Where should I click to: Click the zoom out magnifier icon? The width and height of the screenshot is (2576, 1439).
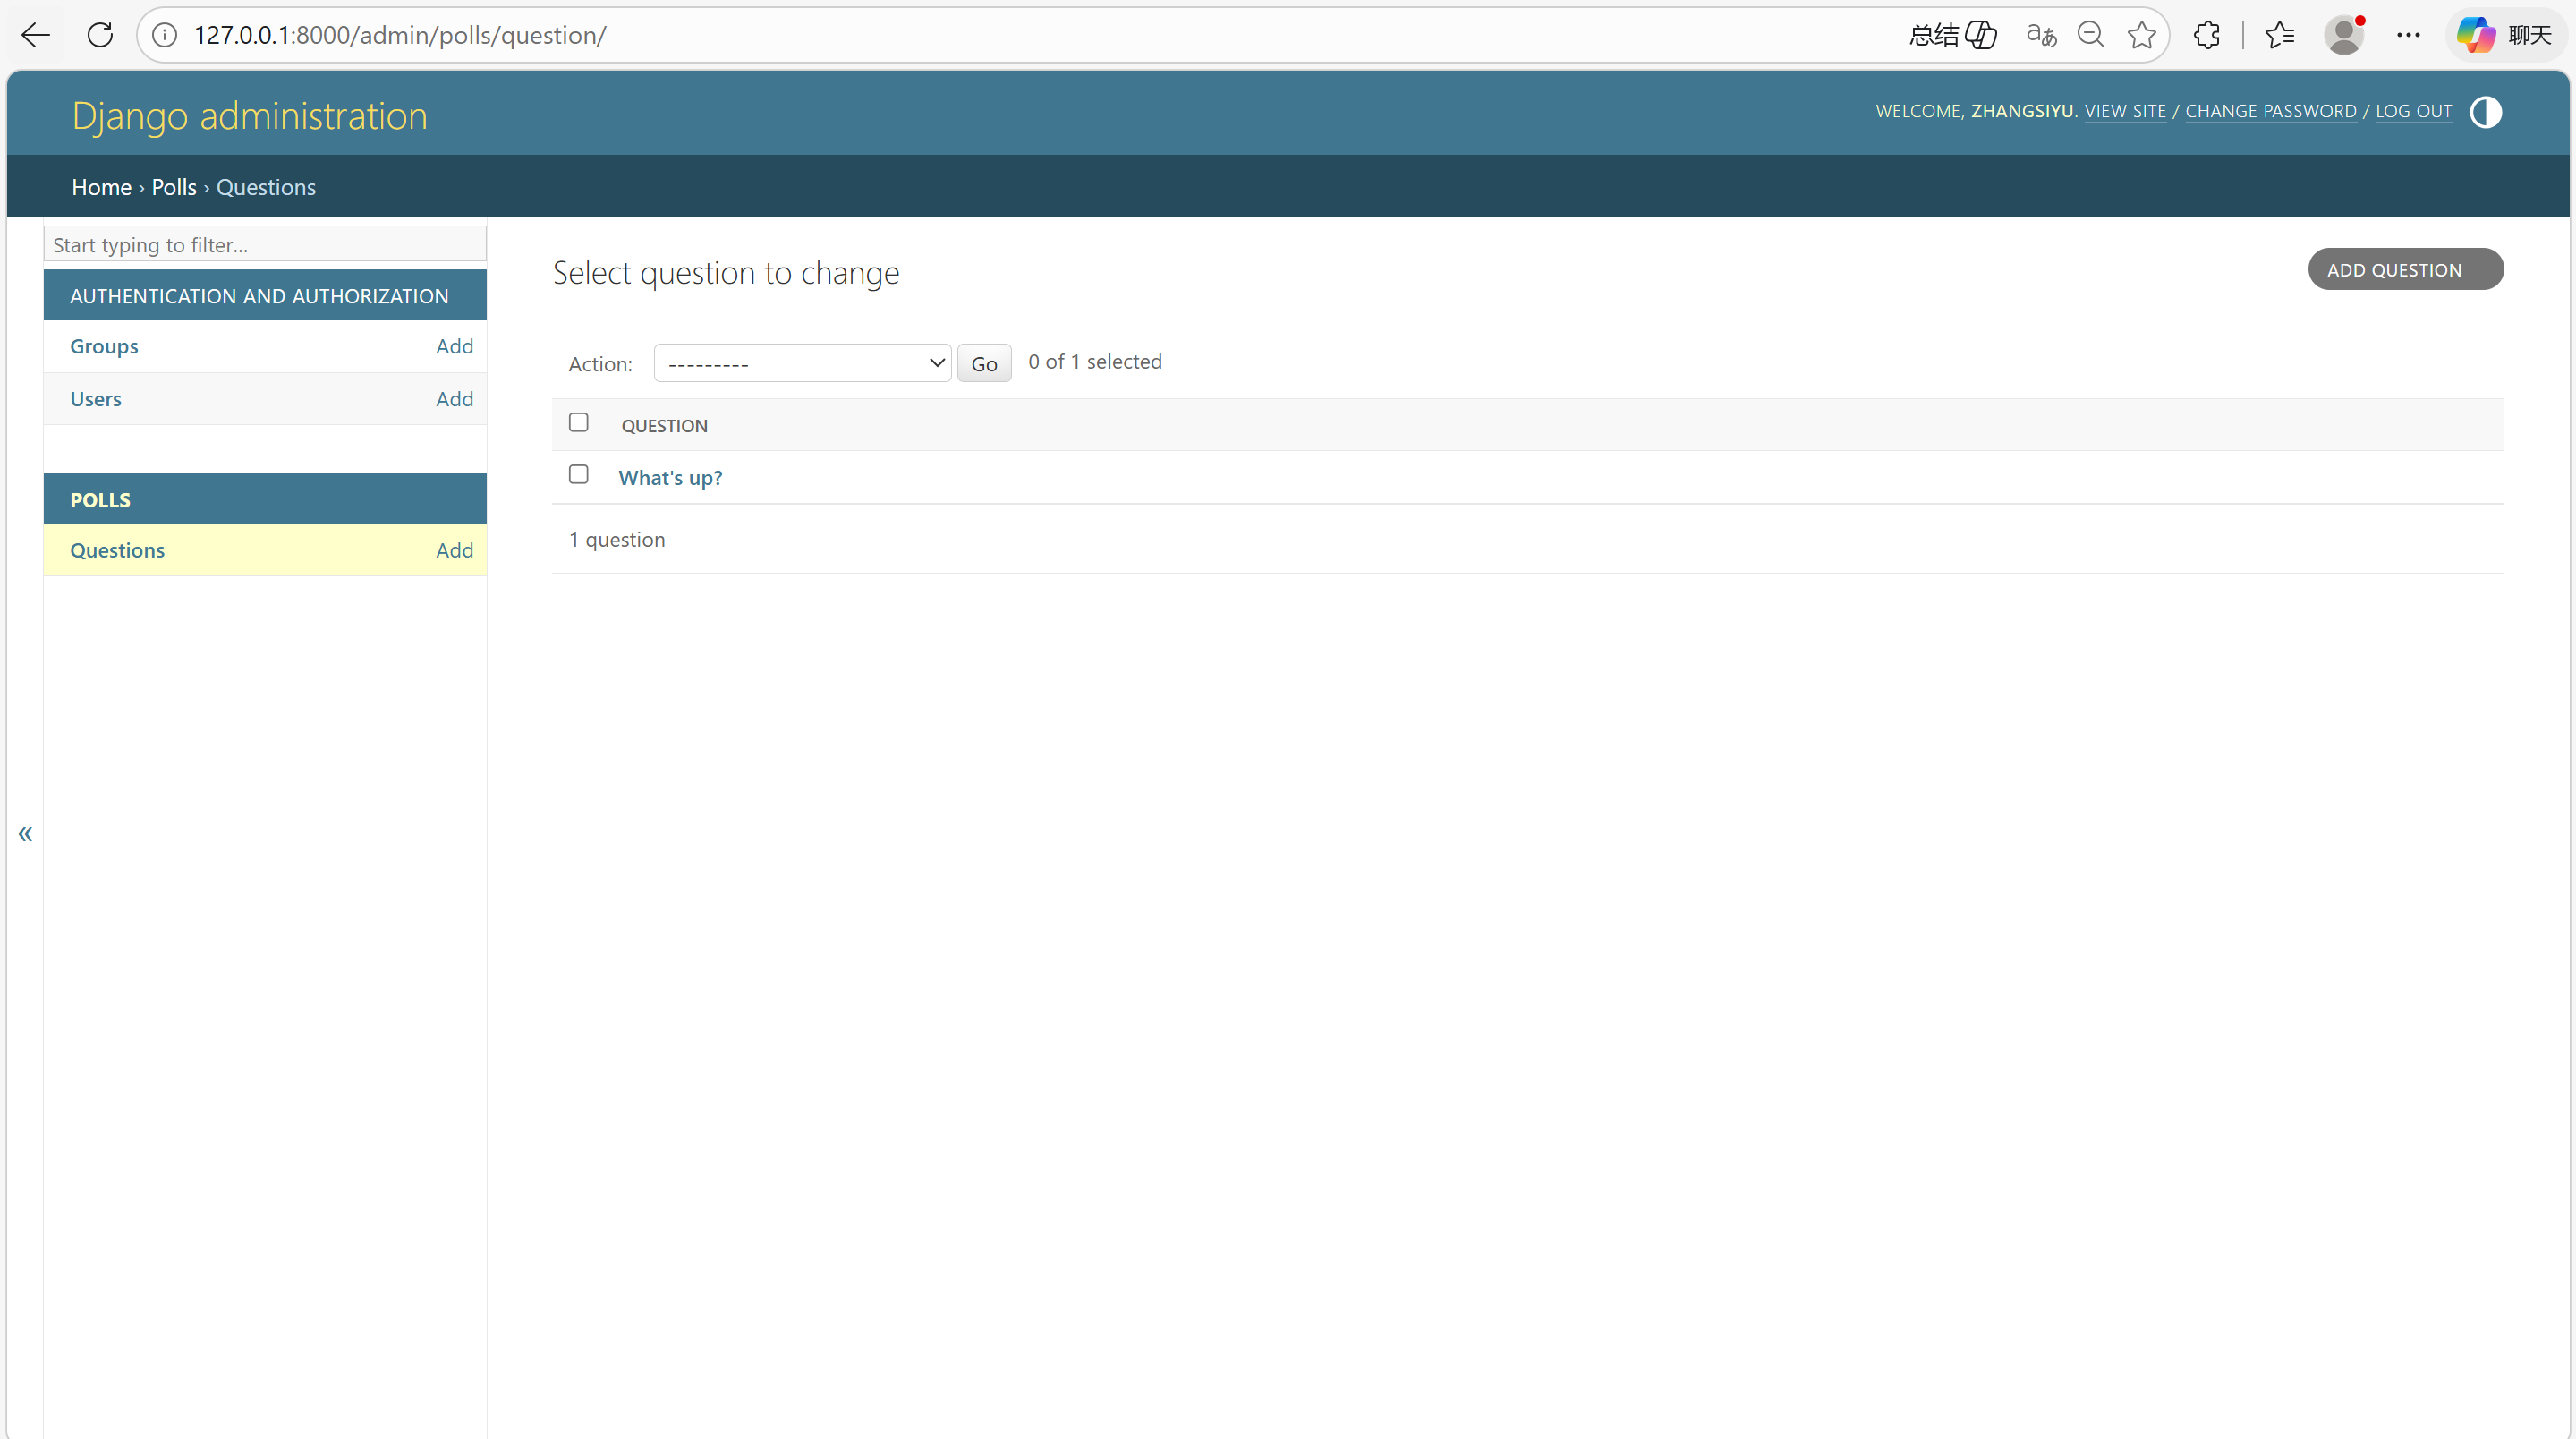2090,35
